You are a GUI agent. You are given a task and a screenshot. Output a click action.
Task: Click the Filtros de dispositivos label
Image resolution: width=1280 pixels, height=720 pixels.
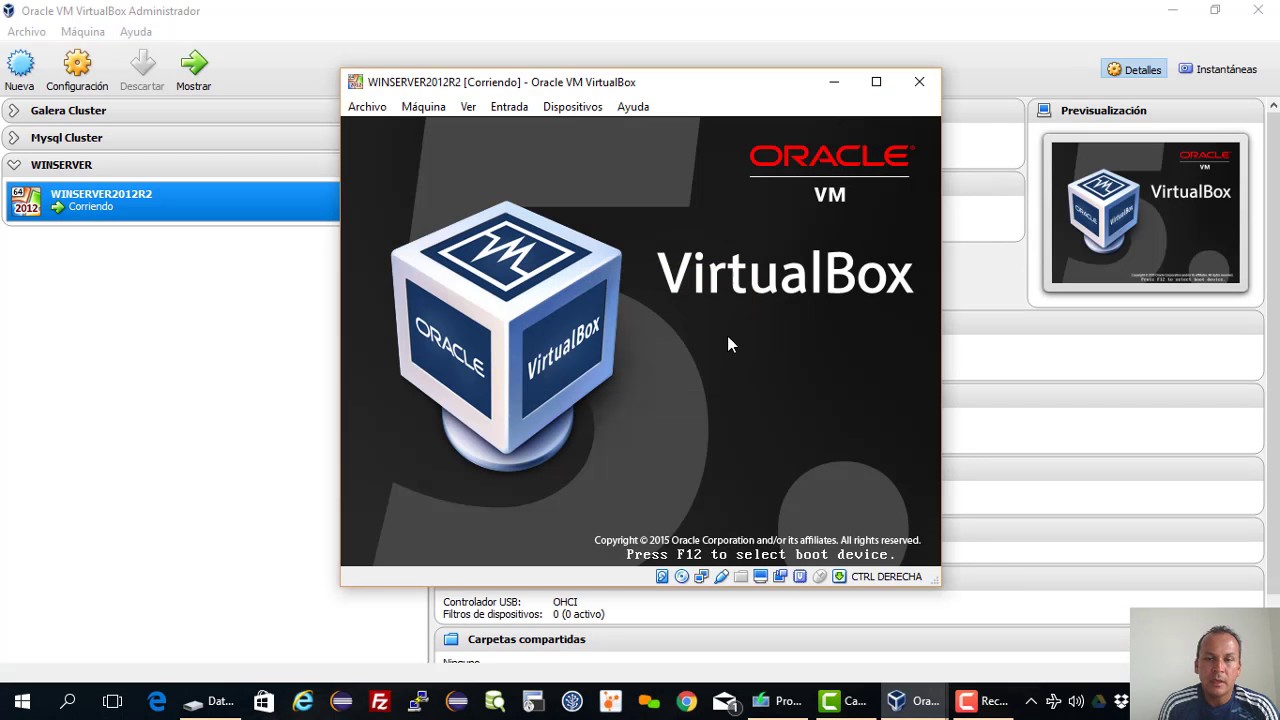click(493, 614)
